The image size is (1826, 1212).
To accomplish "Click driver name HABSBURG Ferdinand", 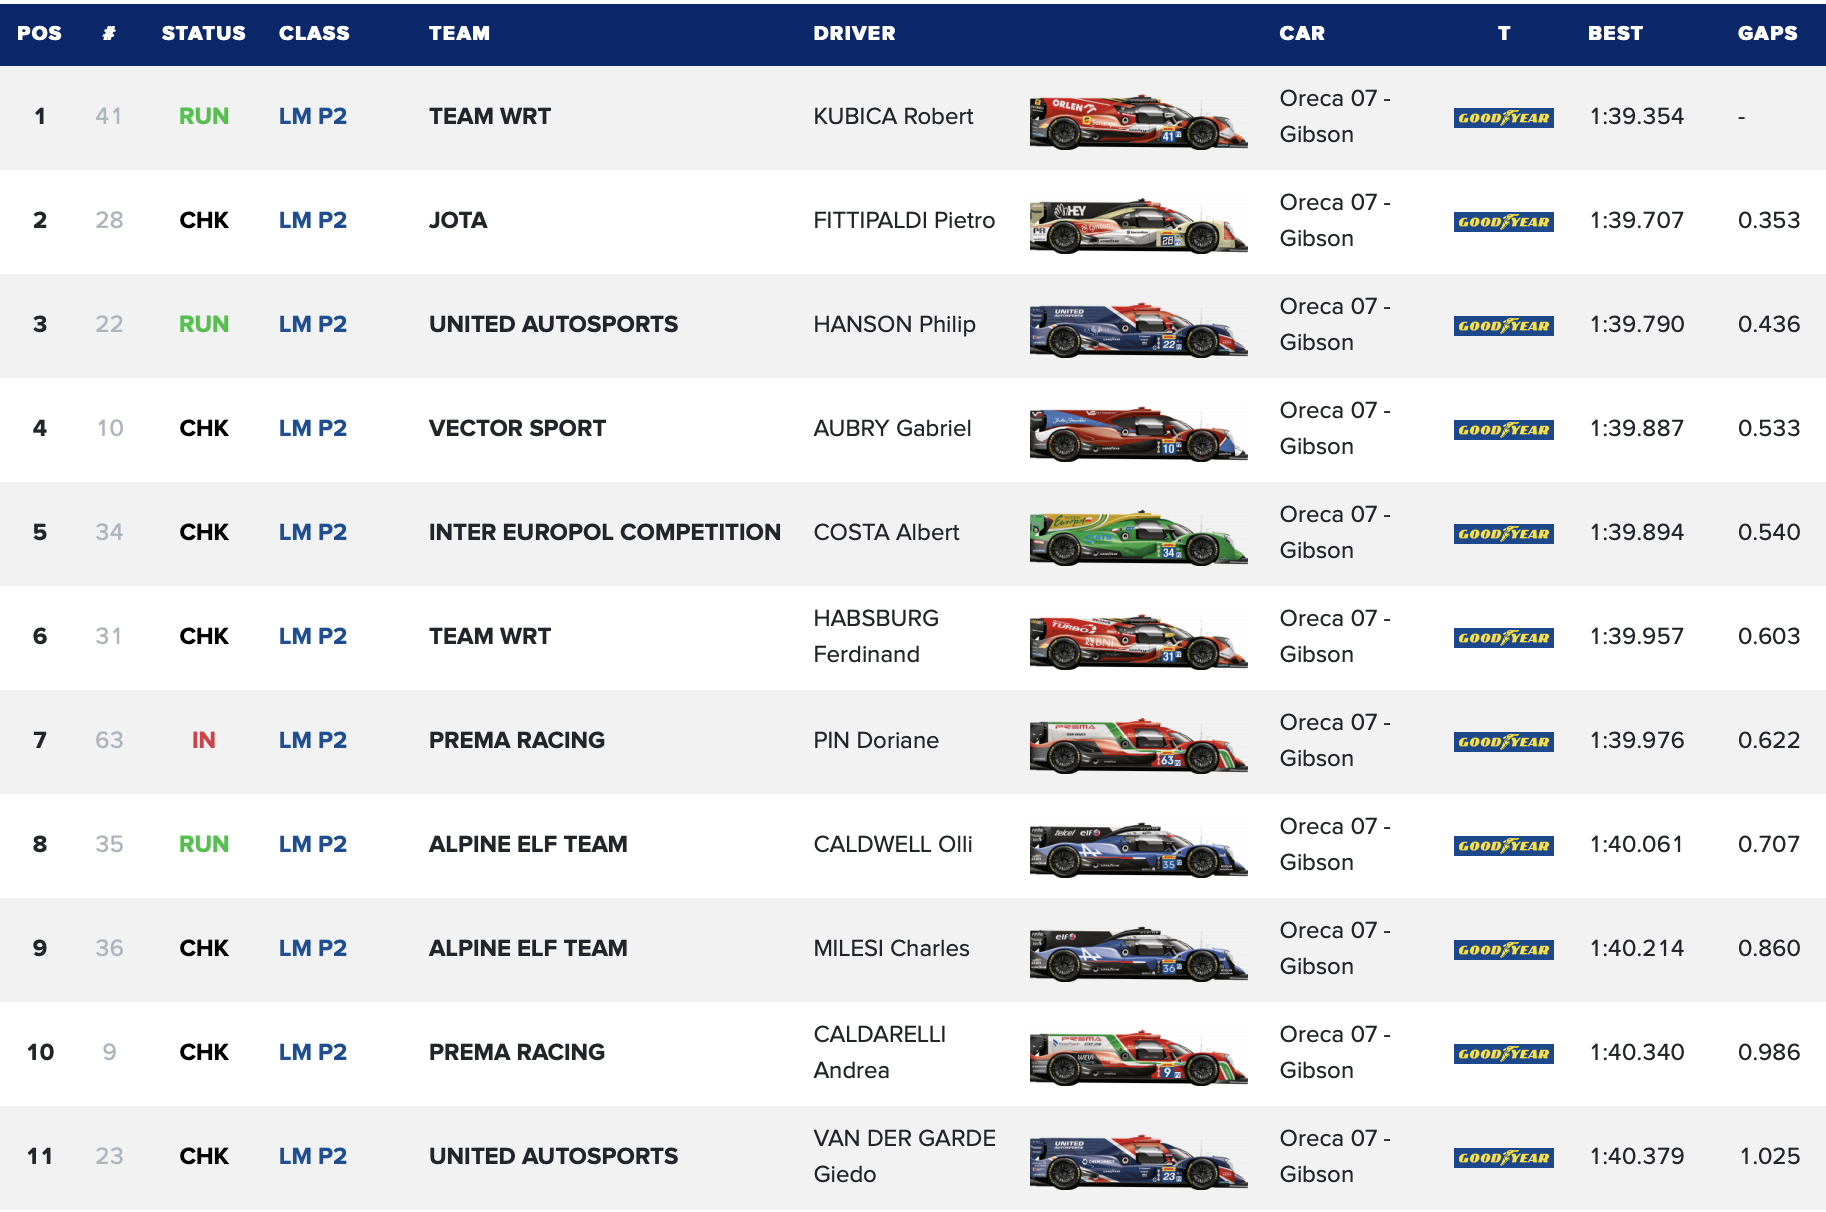I will pyautogui.click(x=876, y=636).
